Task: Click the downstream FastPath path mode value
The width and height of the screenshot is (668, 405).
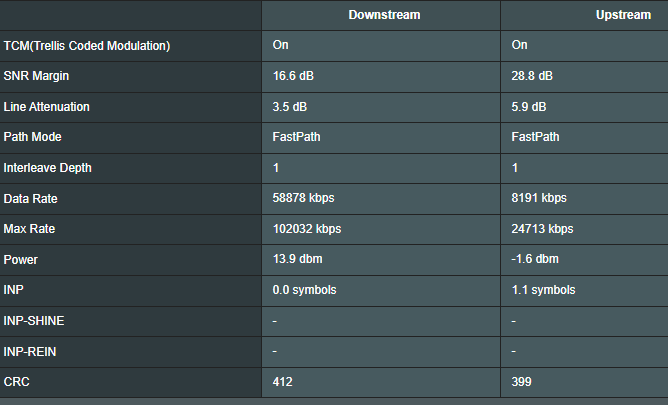Action: pos(297,137)
